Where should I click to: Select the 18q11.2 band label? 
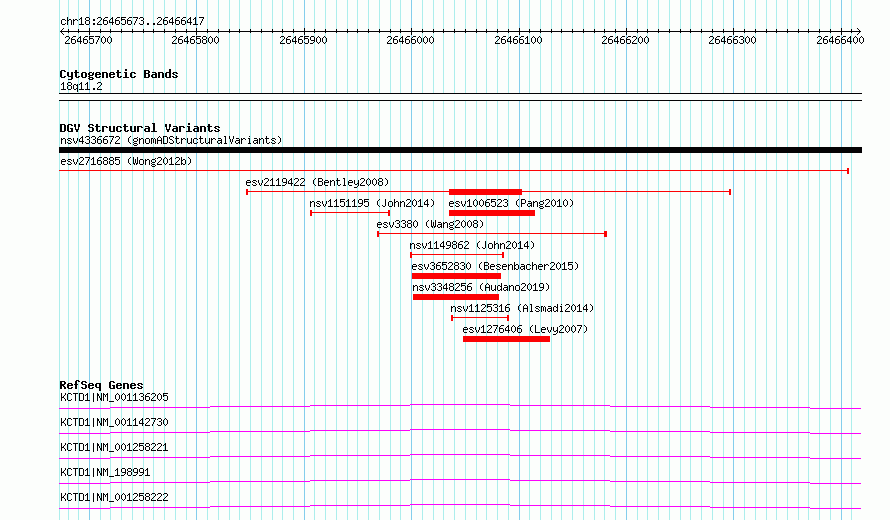pos(81,86)
